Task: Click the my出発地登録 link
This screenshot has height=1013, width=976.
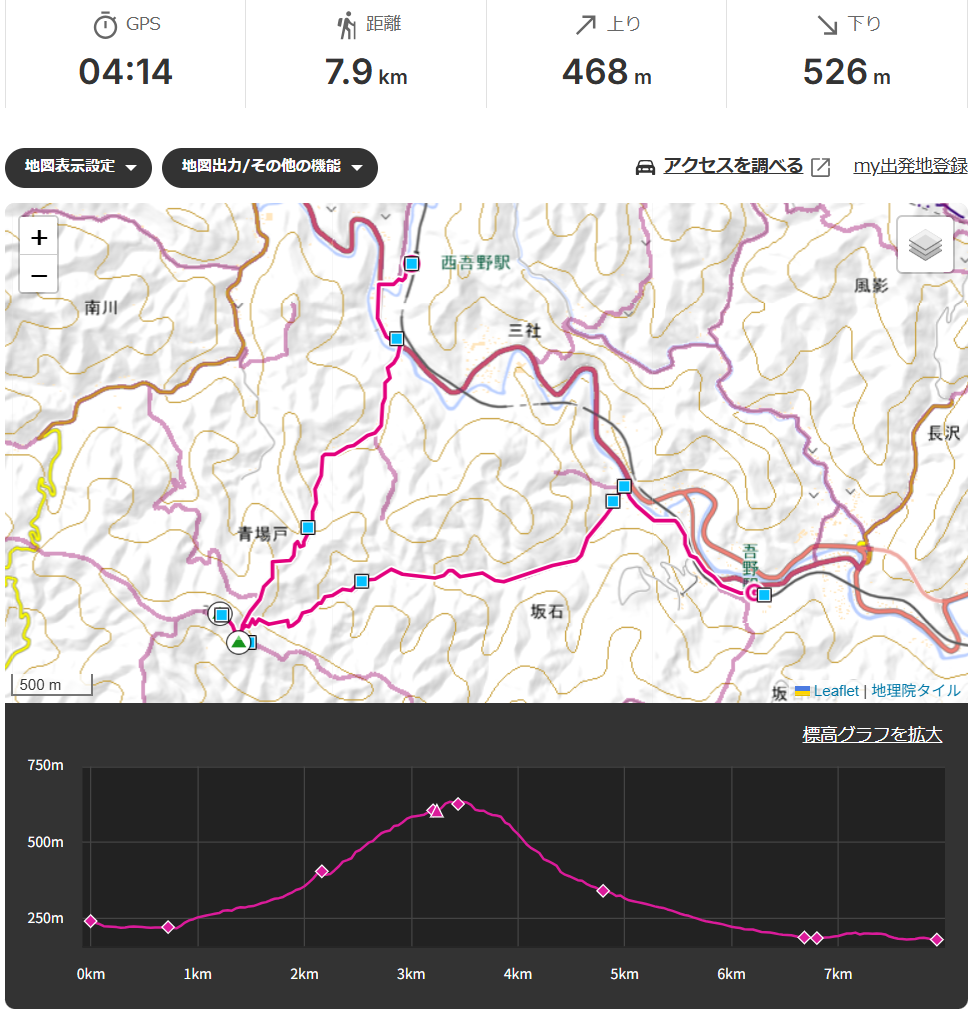Action: pos(910,166)
